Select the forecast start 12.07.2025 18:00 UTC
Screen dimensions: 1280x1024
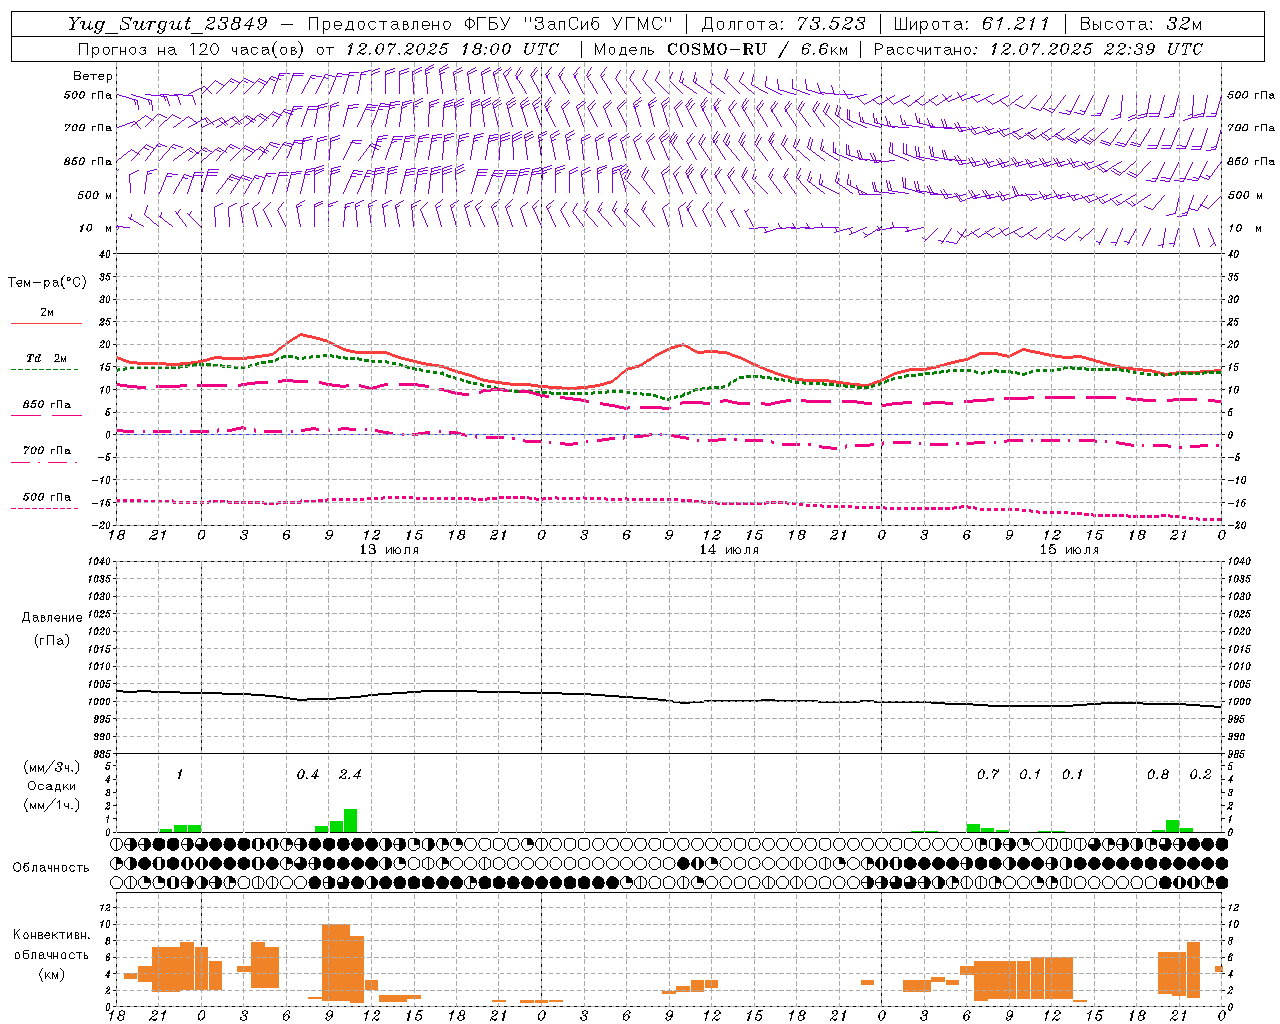pos(452,49)
